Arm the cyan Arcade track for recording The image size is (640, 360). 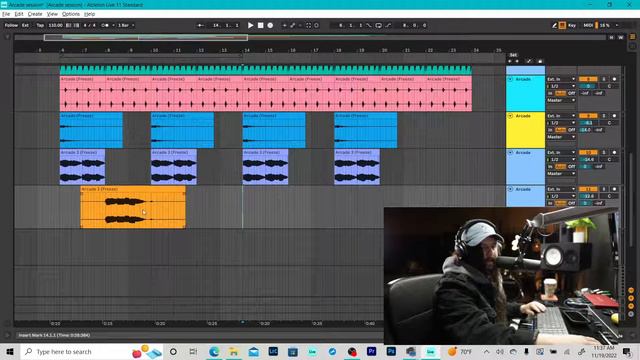click(x=614, y=79)
